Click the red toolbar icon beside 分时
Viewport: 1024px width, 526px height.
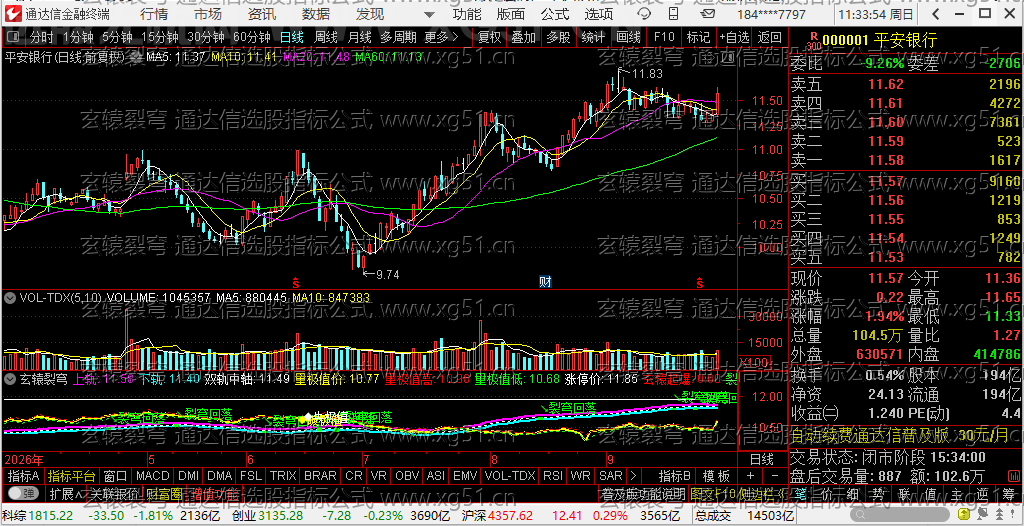pos(14,37)
